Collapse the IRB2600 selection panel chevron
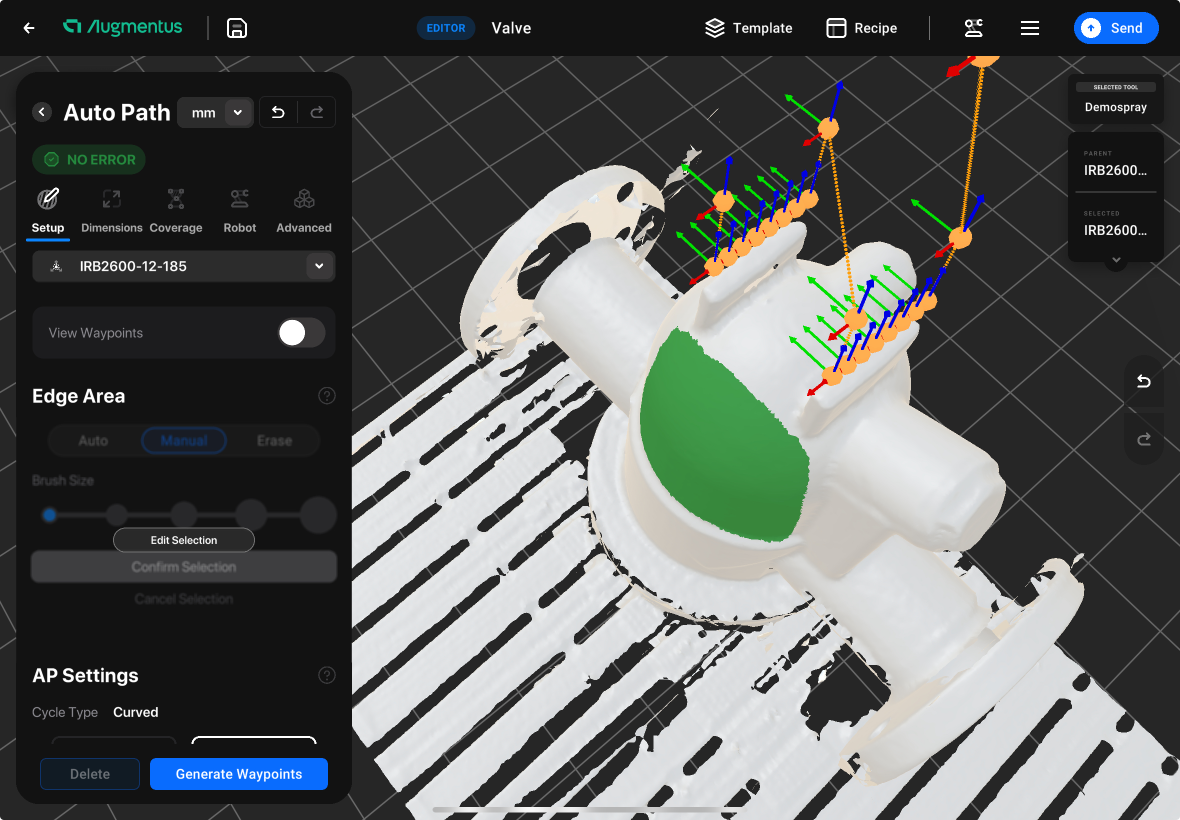This screenshot has width=1180, height=820. tap(1116, 259)
